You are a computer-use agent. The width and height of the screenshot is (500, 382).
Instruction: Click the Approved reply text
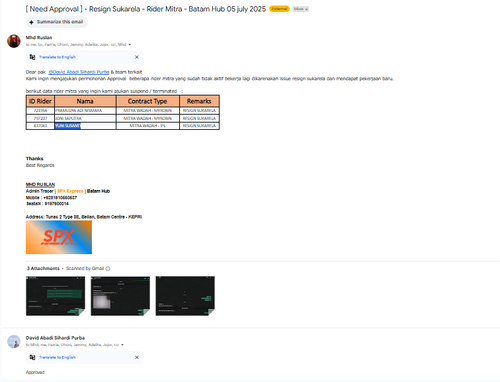(35, 372)
